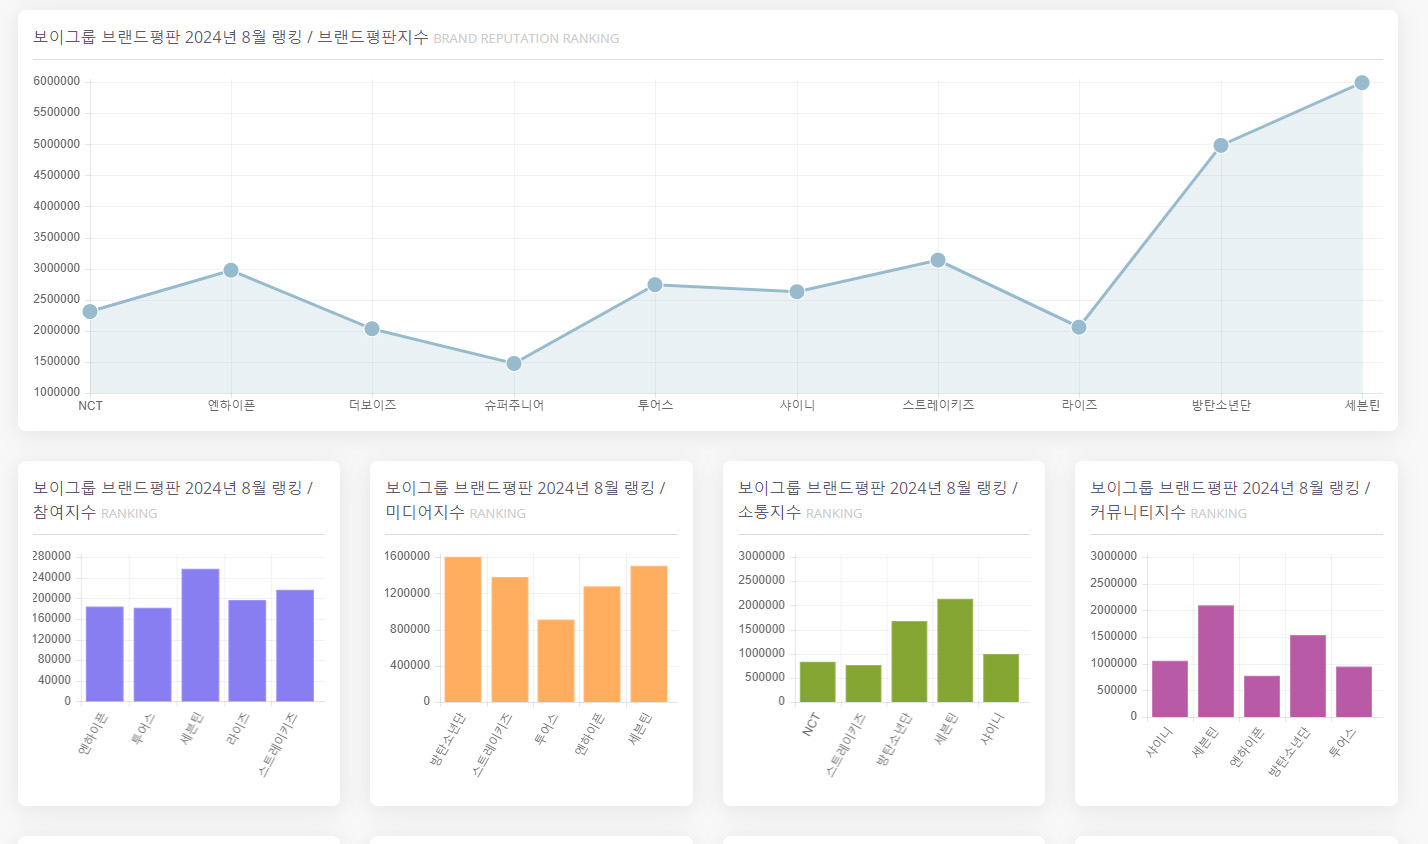1428x844 pixels.
Task: Click the tallest 세븐틴 bar in 소통지수 chart
Action: pos(955,650)
